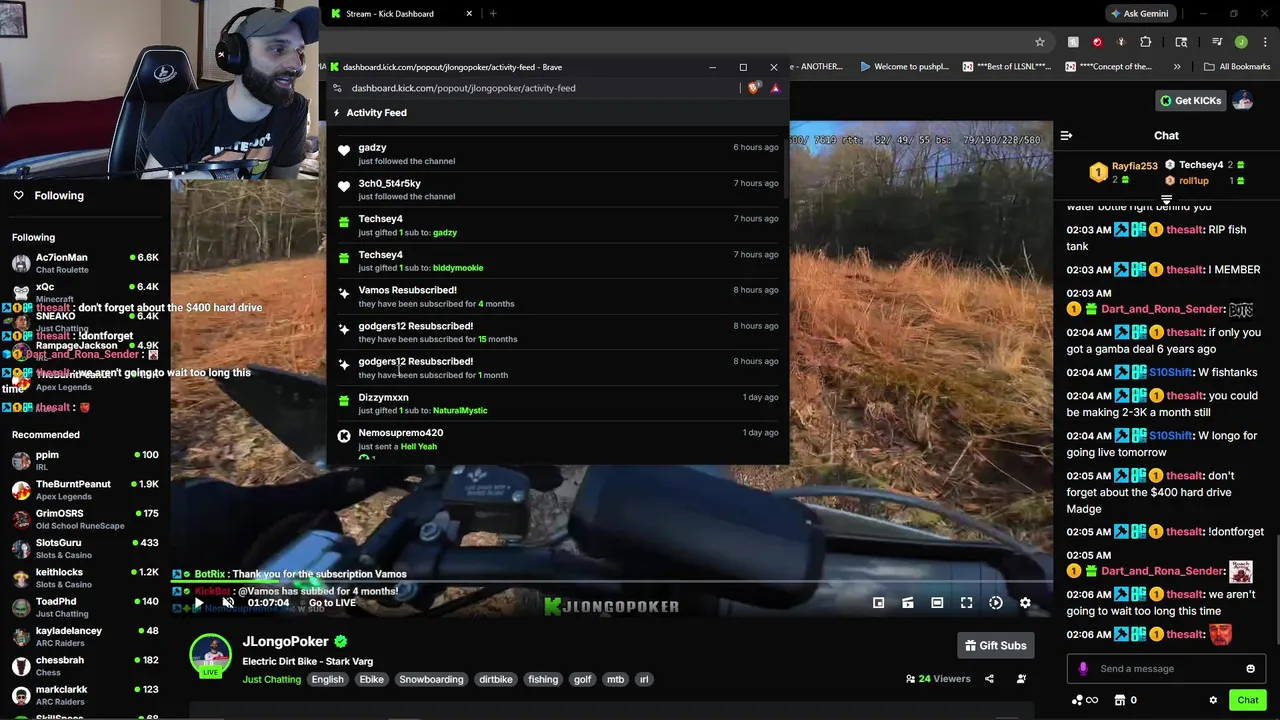Enable picture-in-picture mini player
The width and height of the screenshot is (1280, 720).
(x=878, y=603)
